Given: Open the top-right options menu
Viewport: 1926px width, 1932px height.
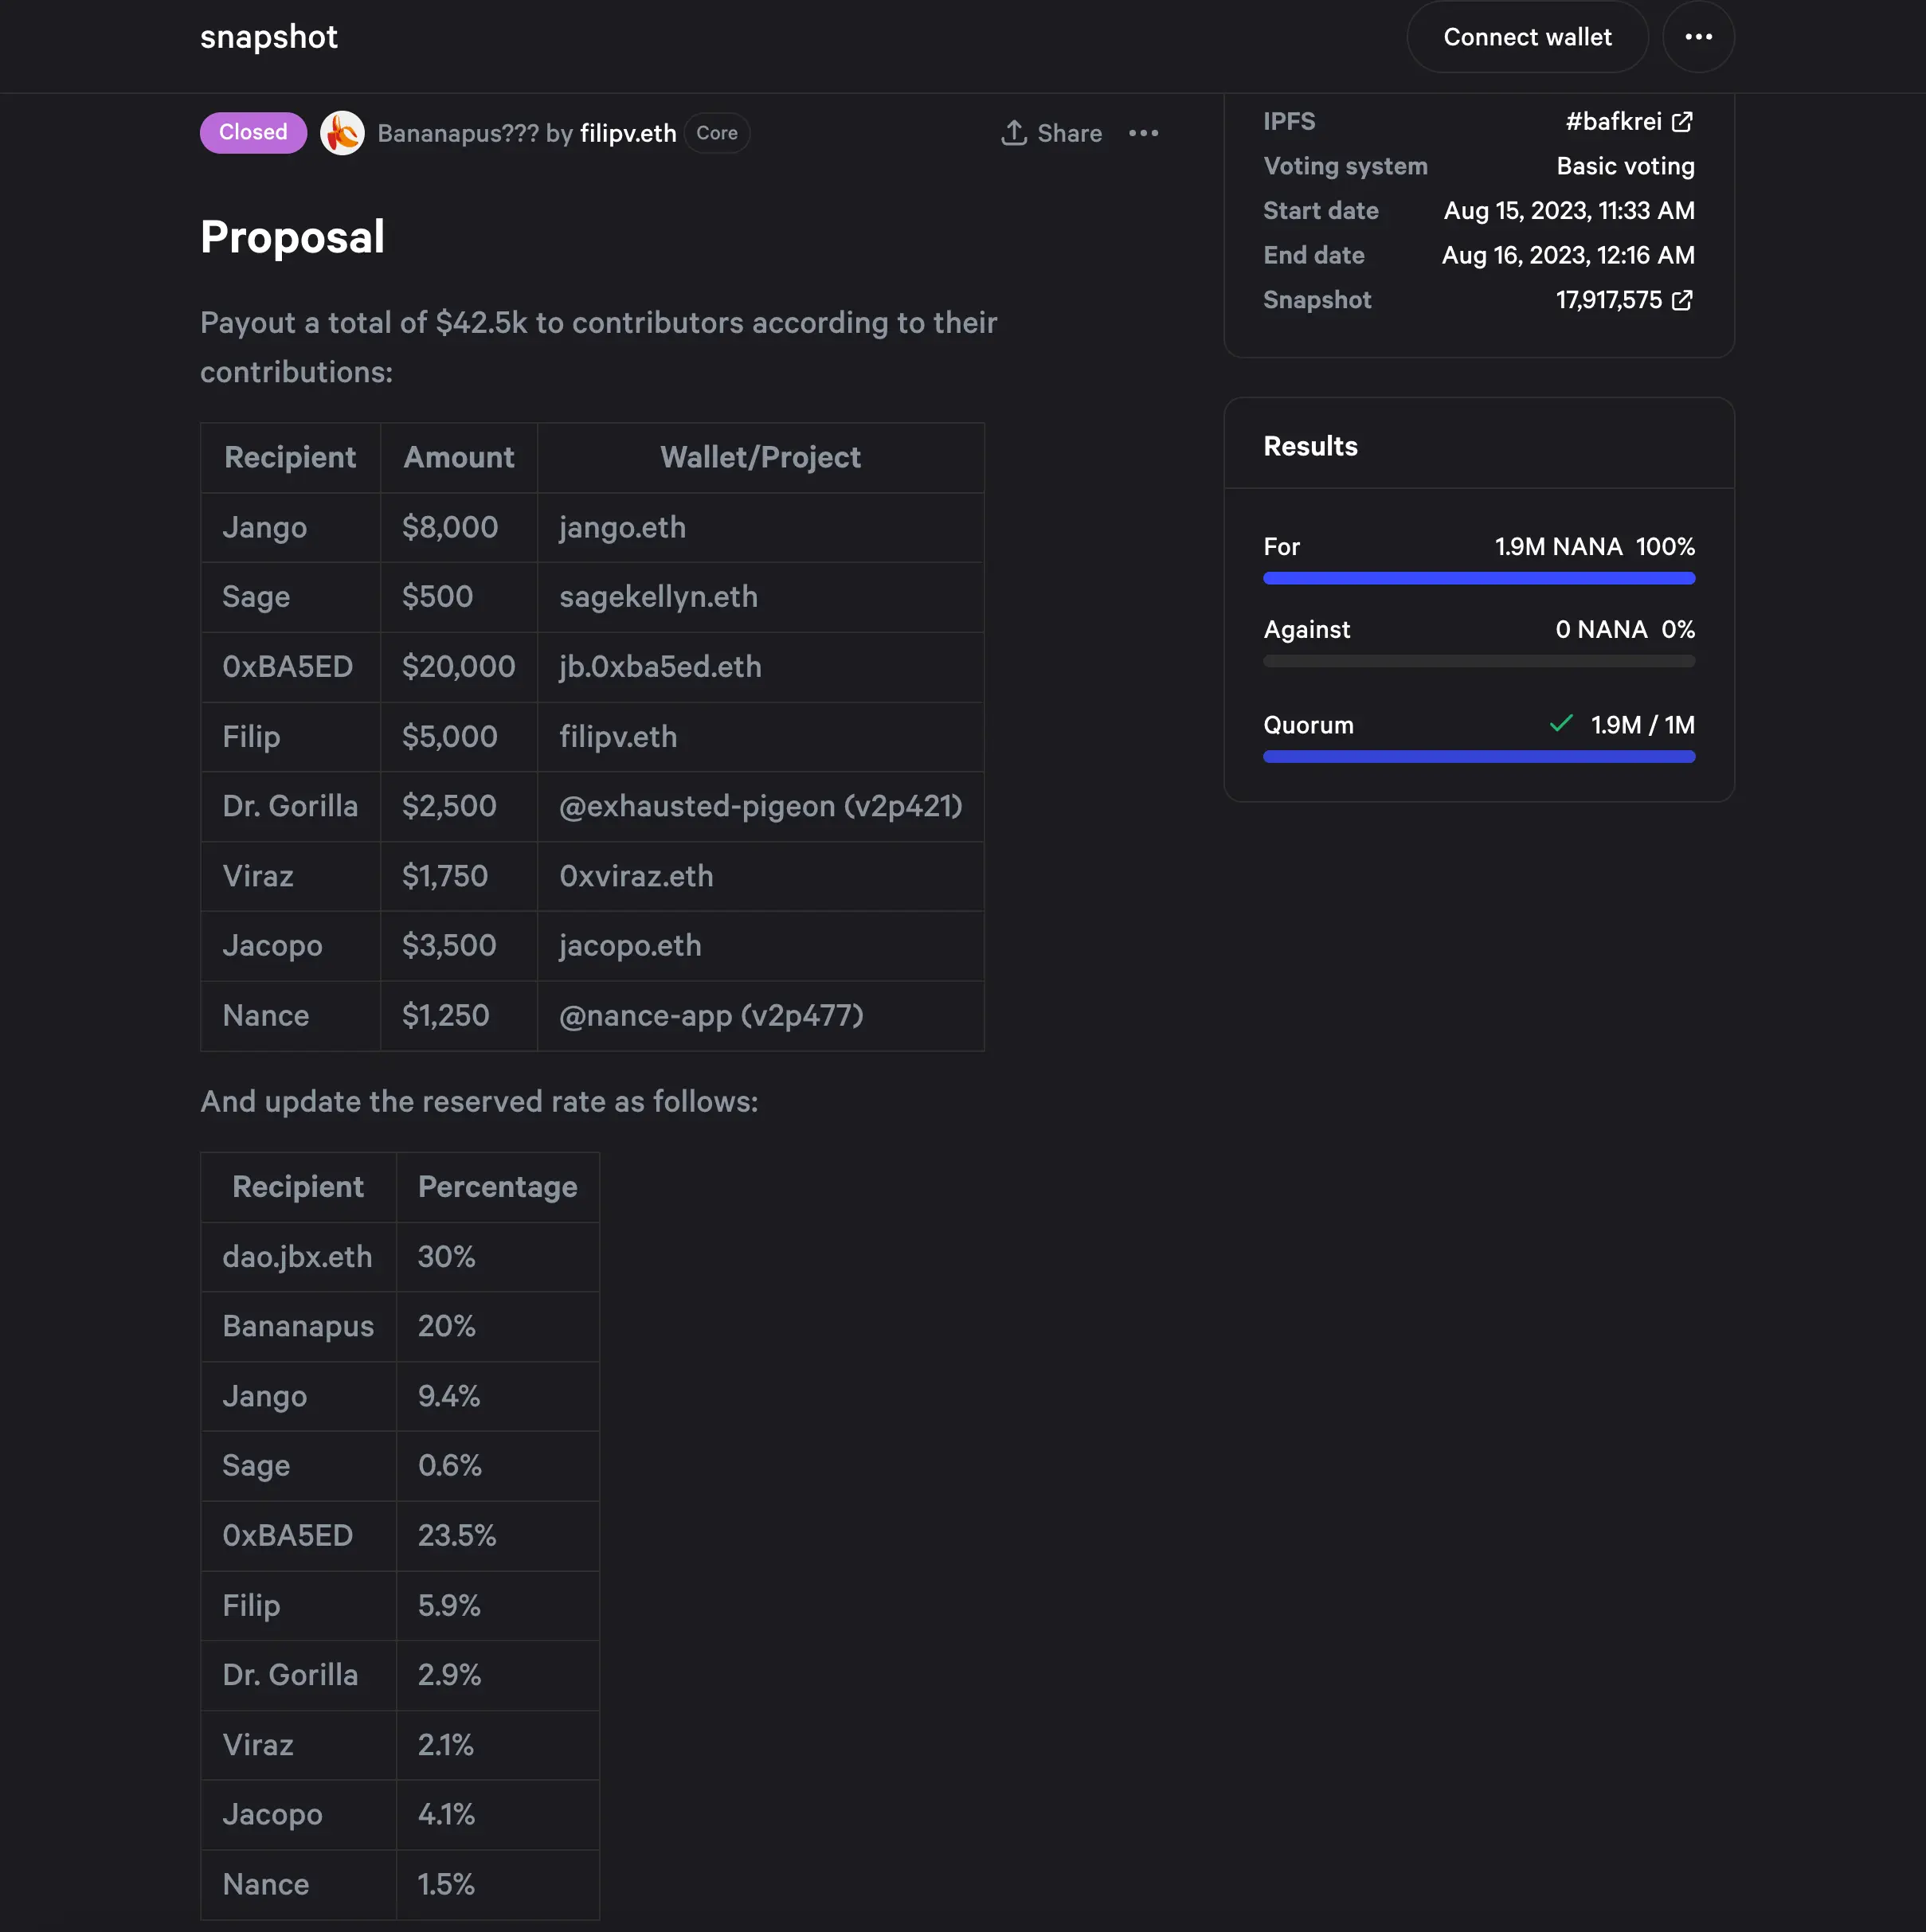Looking at the screenshot, I should (x=1698, y=37).
